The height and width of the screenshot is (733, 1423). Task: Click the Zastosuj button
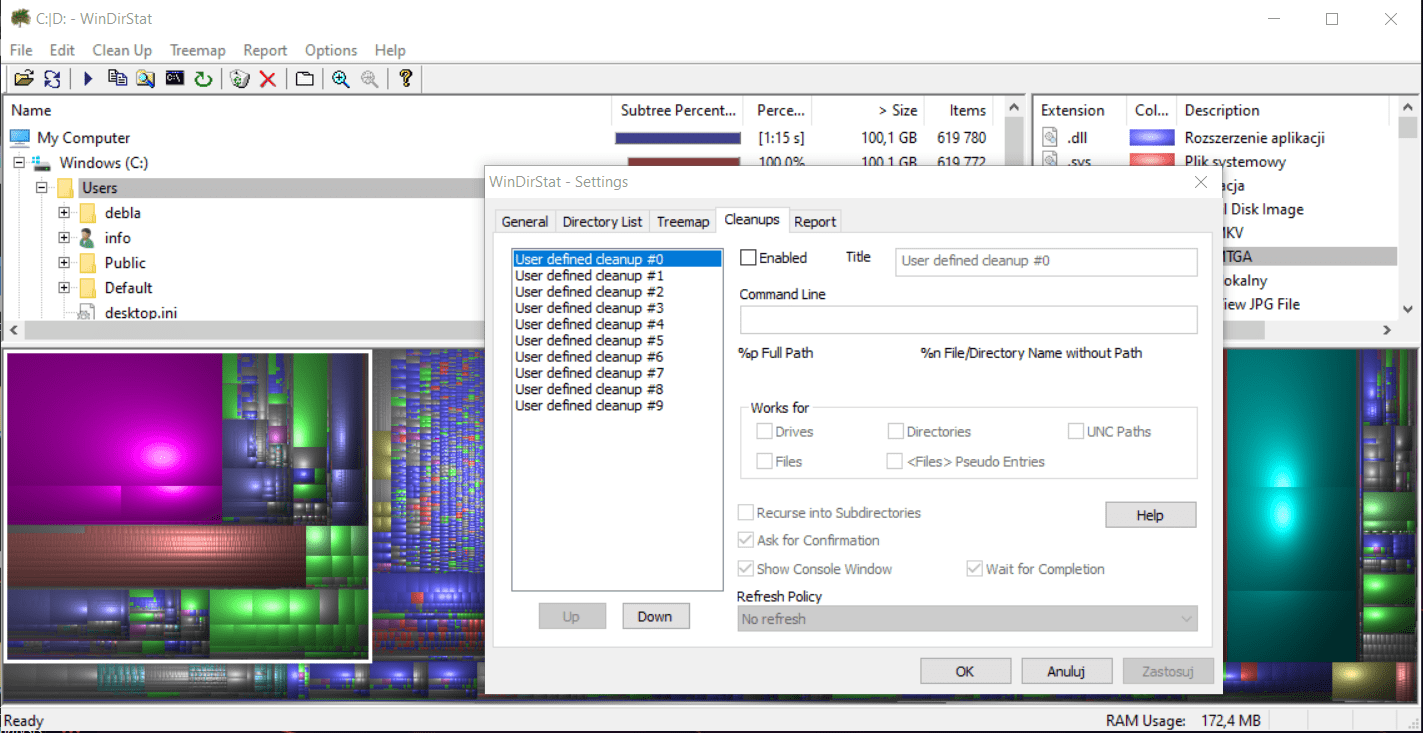(x=1169, y=671)
